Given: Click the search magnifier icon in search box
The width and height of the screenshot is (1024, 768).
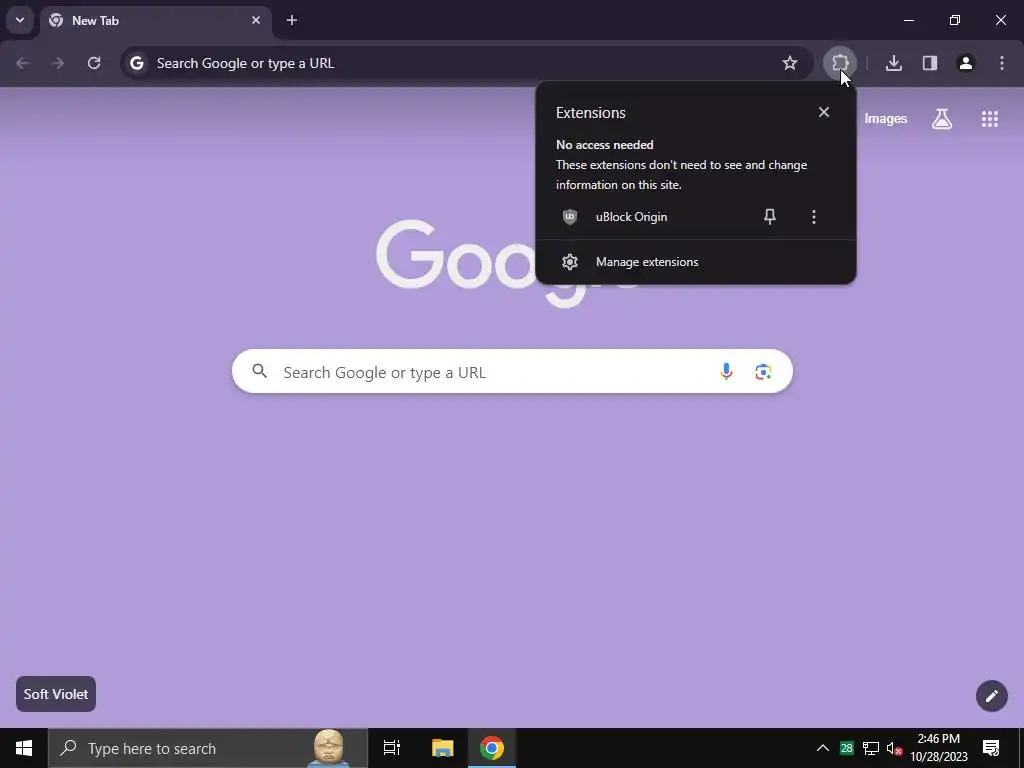Looking at the screenshot, I should [x=260, y=372].
